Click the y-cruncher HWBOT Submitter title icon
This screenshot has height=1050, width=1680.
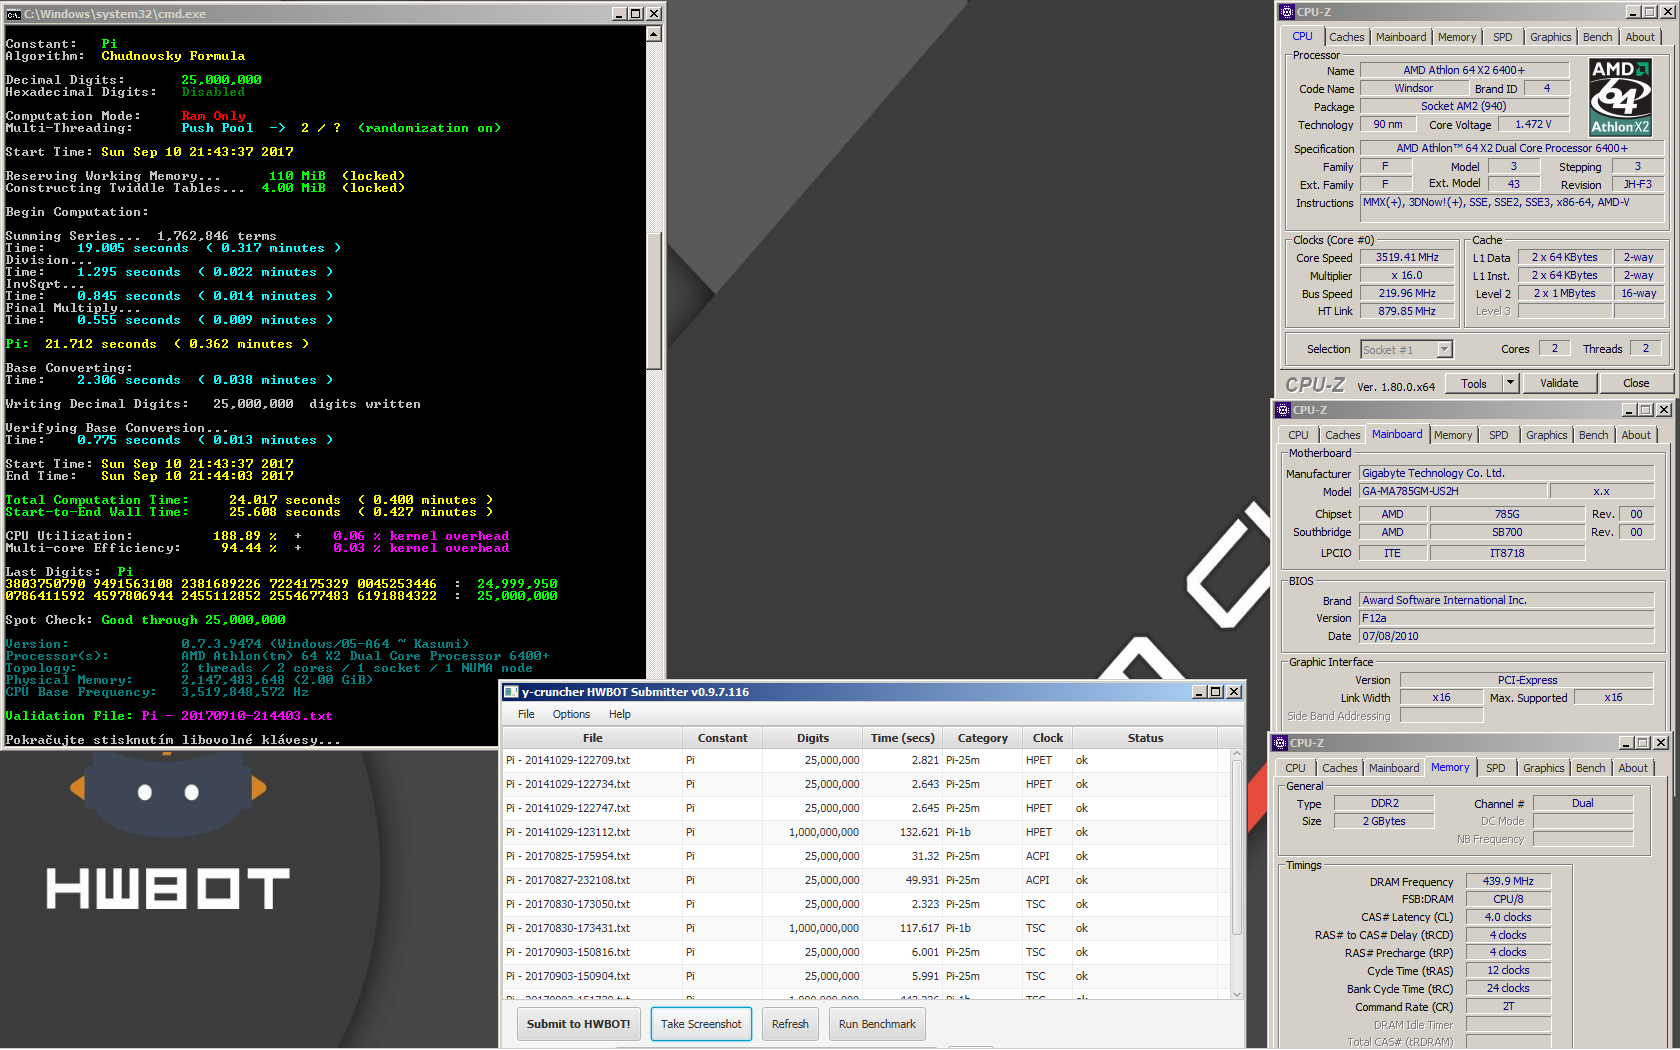(511, 692)
